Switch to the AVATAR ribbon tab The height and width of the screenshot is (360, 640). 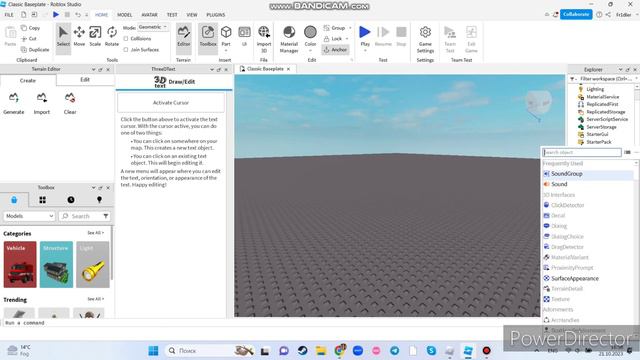(149, 15)
